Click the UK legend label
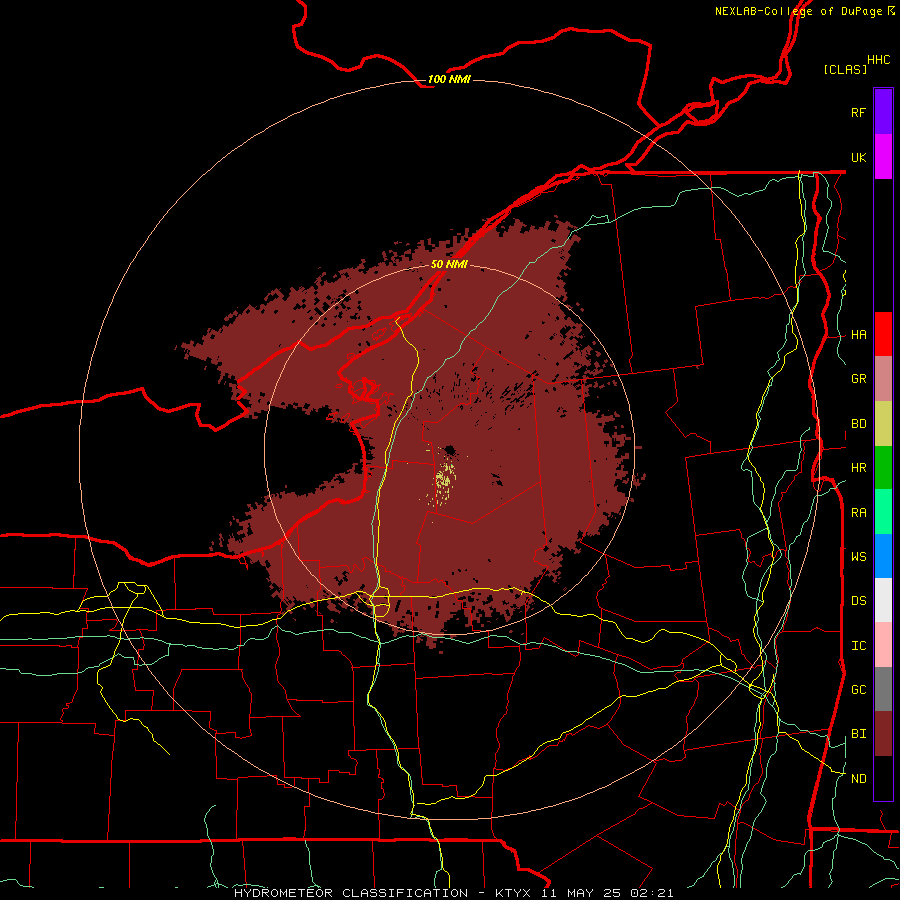 click(859, 158)
